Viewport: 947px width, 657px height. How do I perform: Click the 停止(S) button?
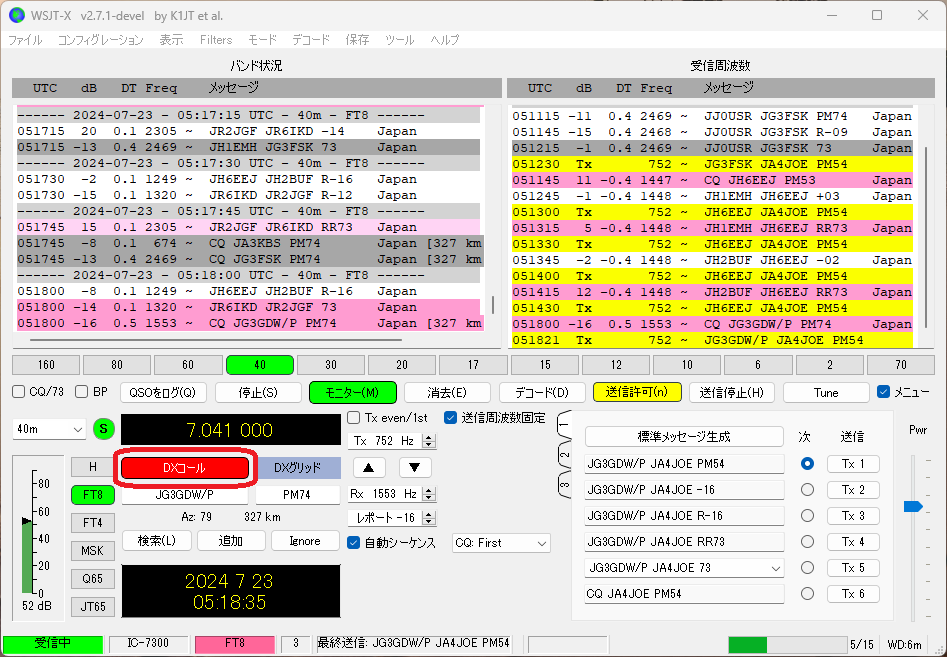click(x=258, y=393)
